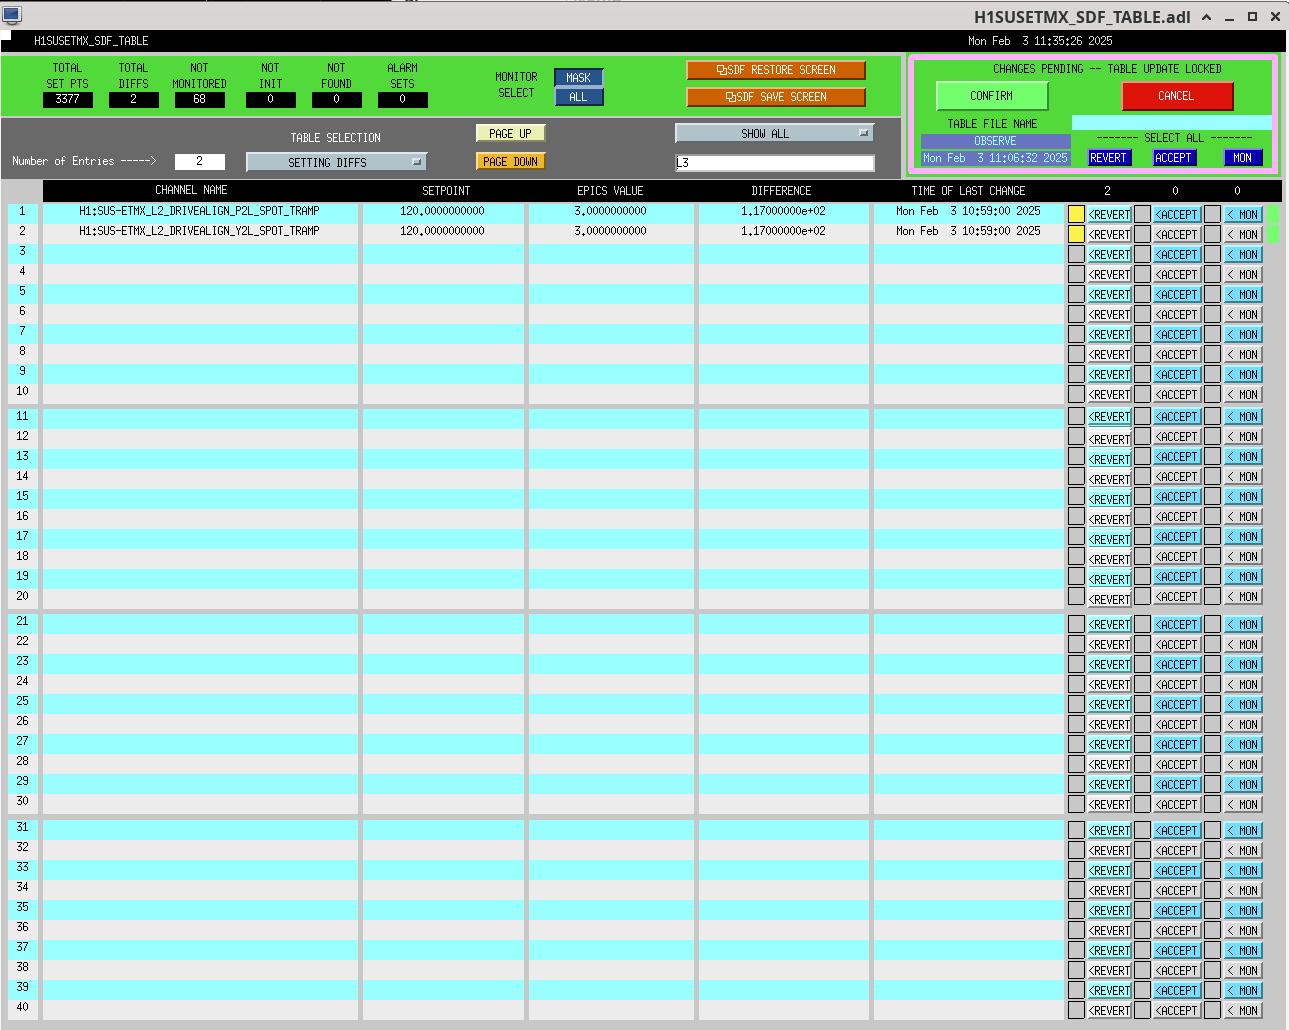1289x1030 pixels.
Task: Click MON for row 1 P2L_SPOT_TRAMP
Action: [x=1244, y=215]
